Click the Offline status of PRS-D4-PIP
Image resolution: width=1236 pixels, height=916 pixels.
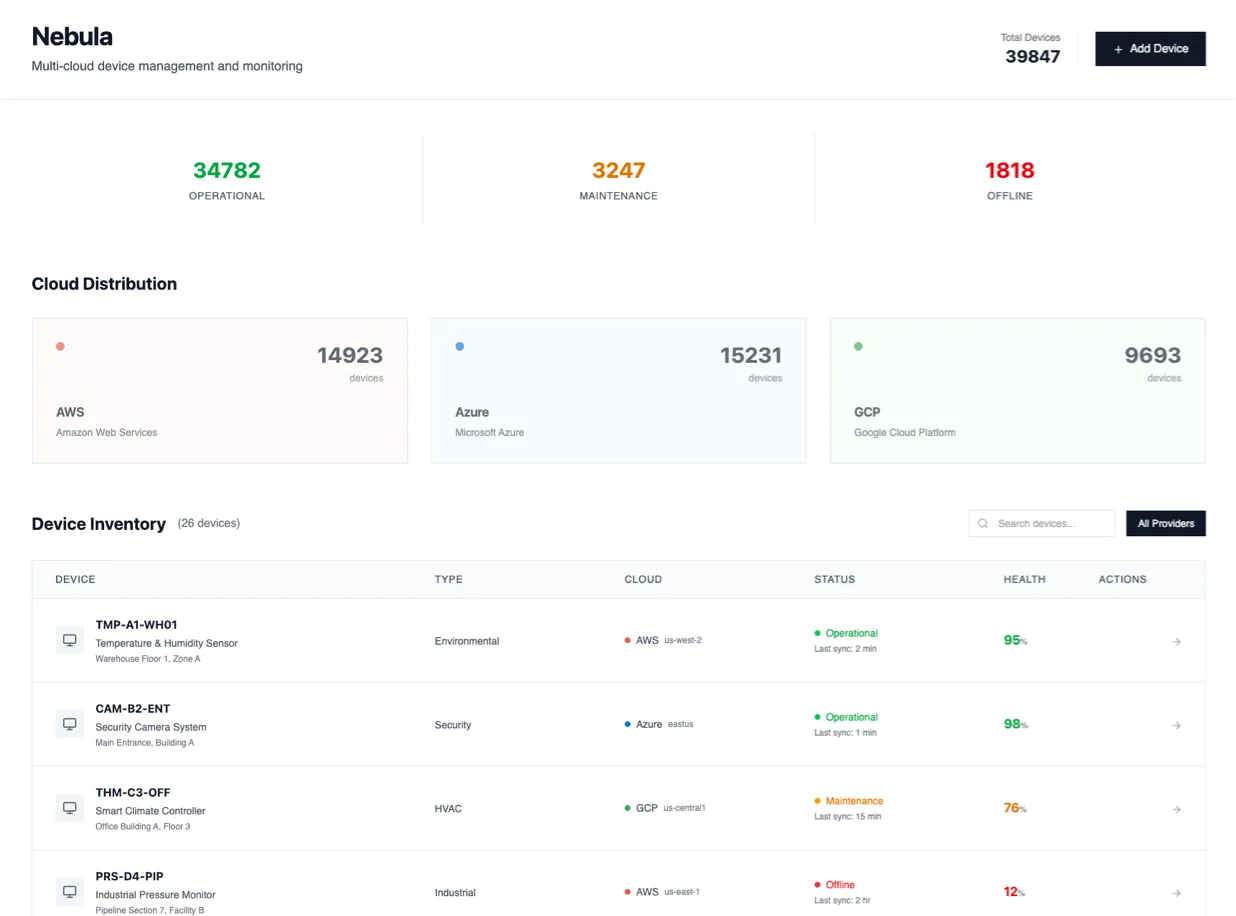click(x=835, y=885)
